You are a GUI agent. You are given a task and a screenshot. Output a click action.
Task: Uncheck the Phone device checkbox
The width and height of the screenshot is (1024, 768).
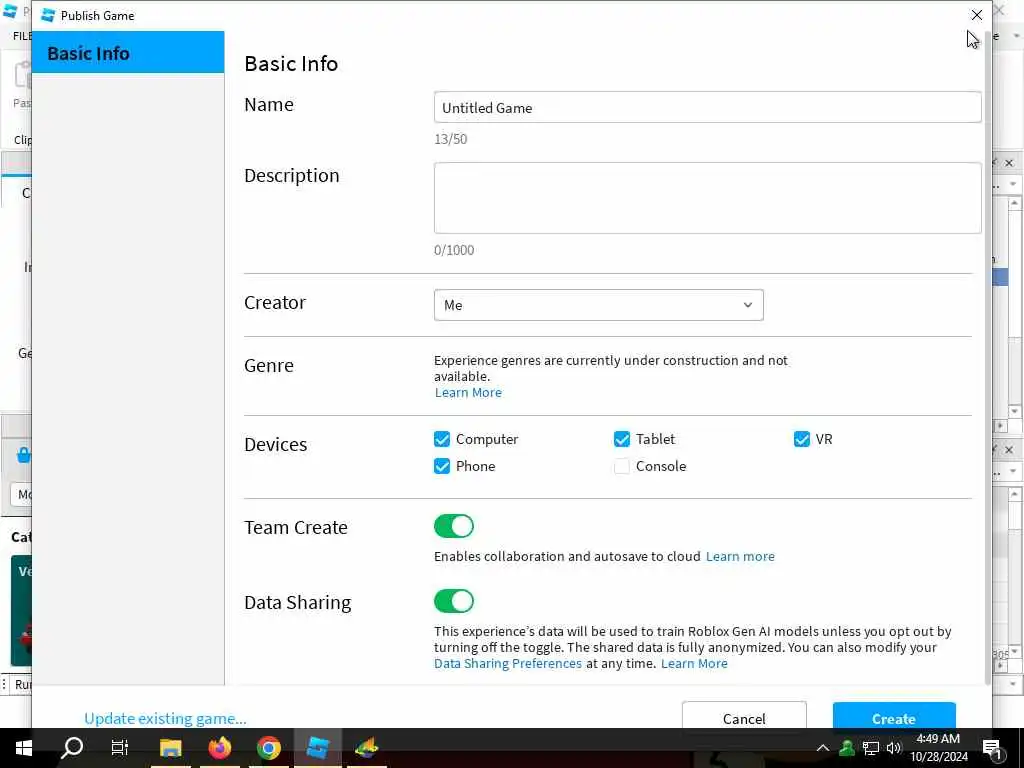click(x=442, y=466)
